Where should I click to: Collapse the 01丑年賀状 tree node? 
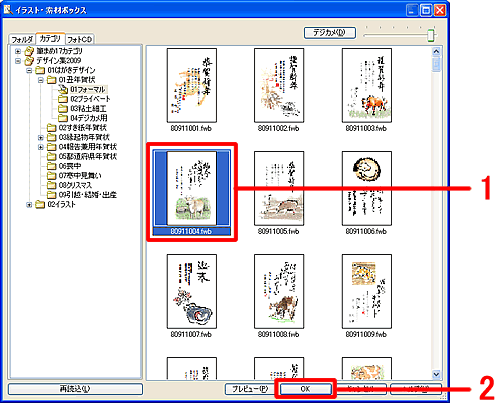pyautogui.click(x=41, y=80)
